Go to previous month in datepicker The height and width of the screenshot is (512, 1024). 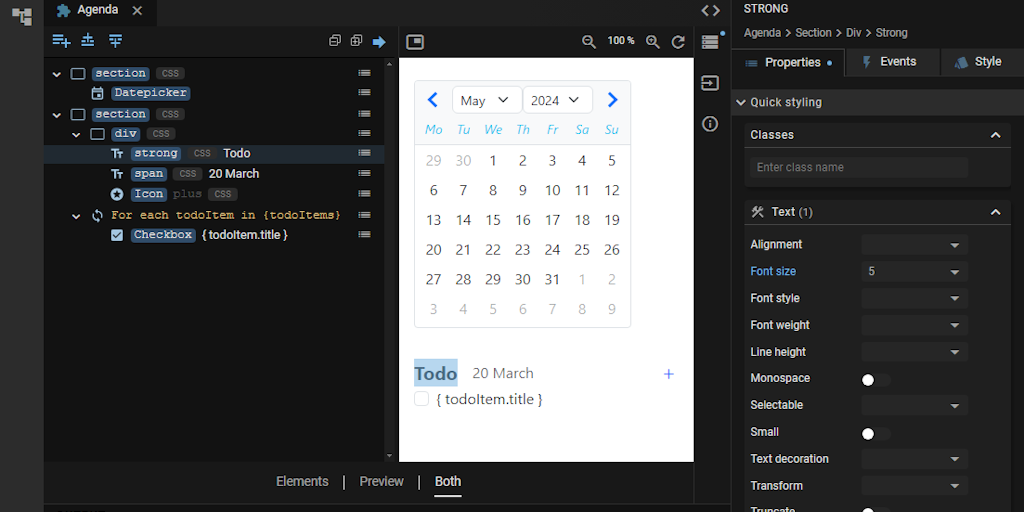coord(433,100)
